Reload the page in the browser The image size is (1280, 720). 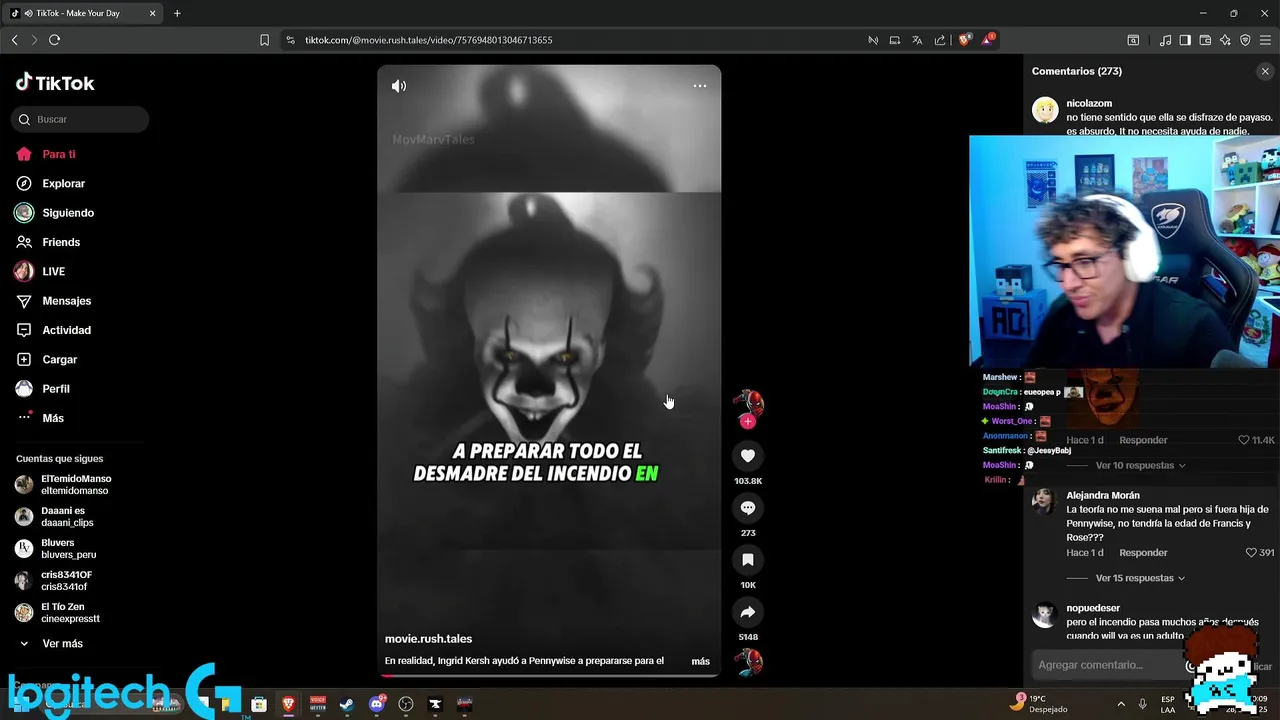[x=54, y=40]
